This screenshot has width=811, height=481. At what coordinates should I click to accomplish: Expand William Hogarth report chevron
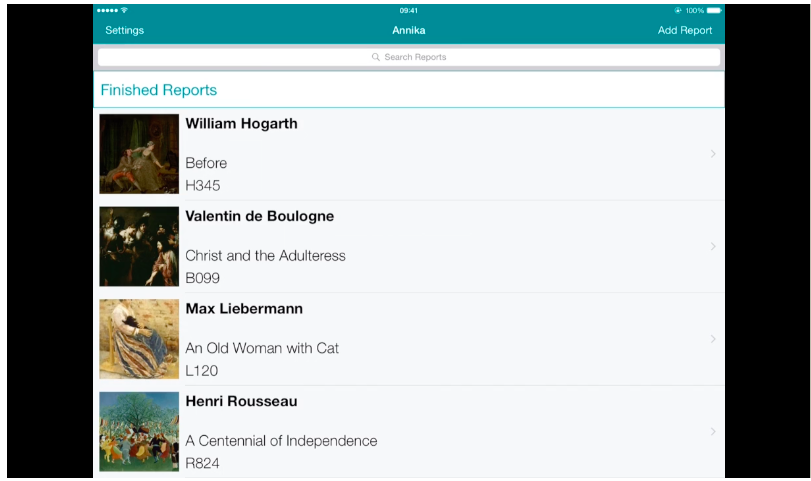(712, 154)
